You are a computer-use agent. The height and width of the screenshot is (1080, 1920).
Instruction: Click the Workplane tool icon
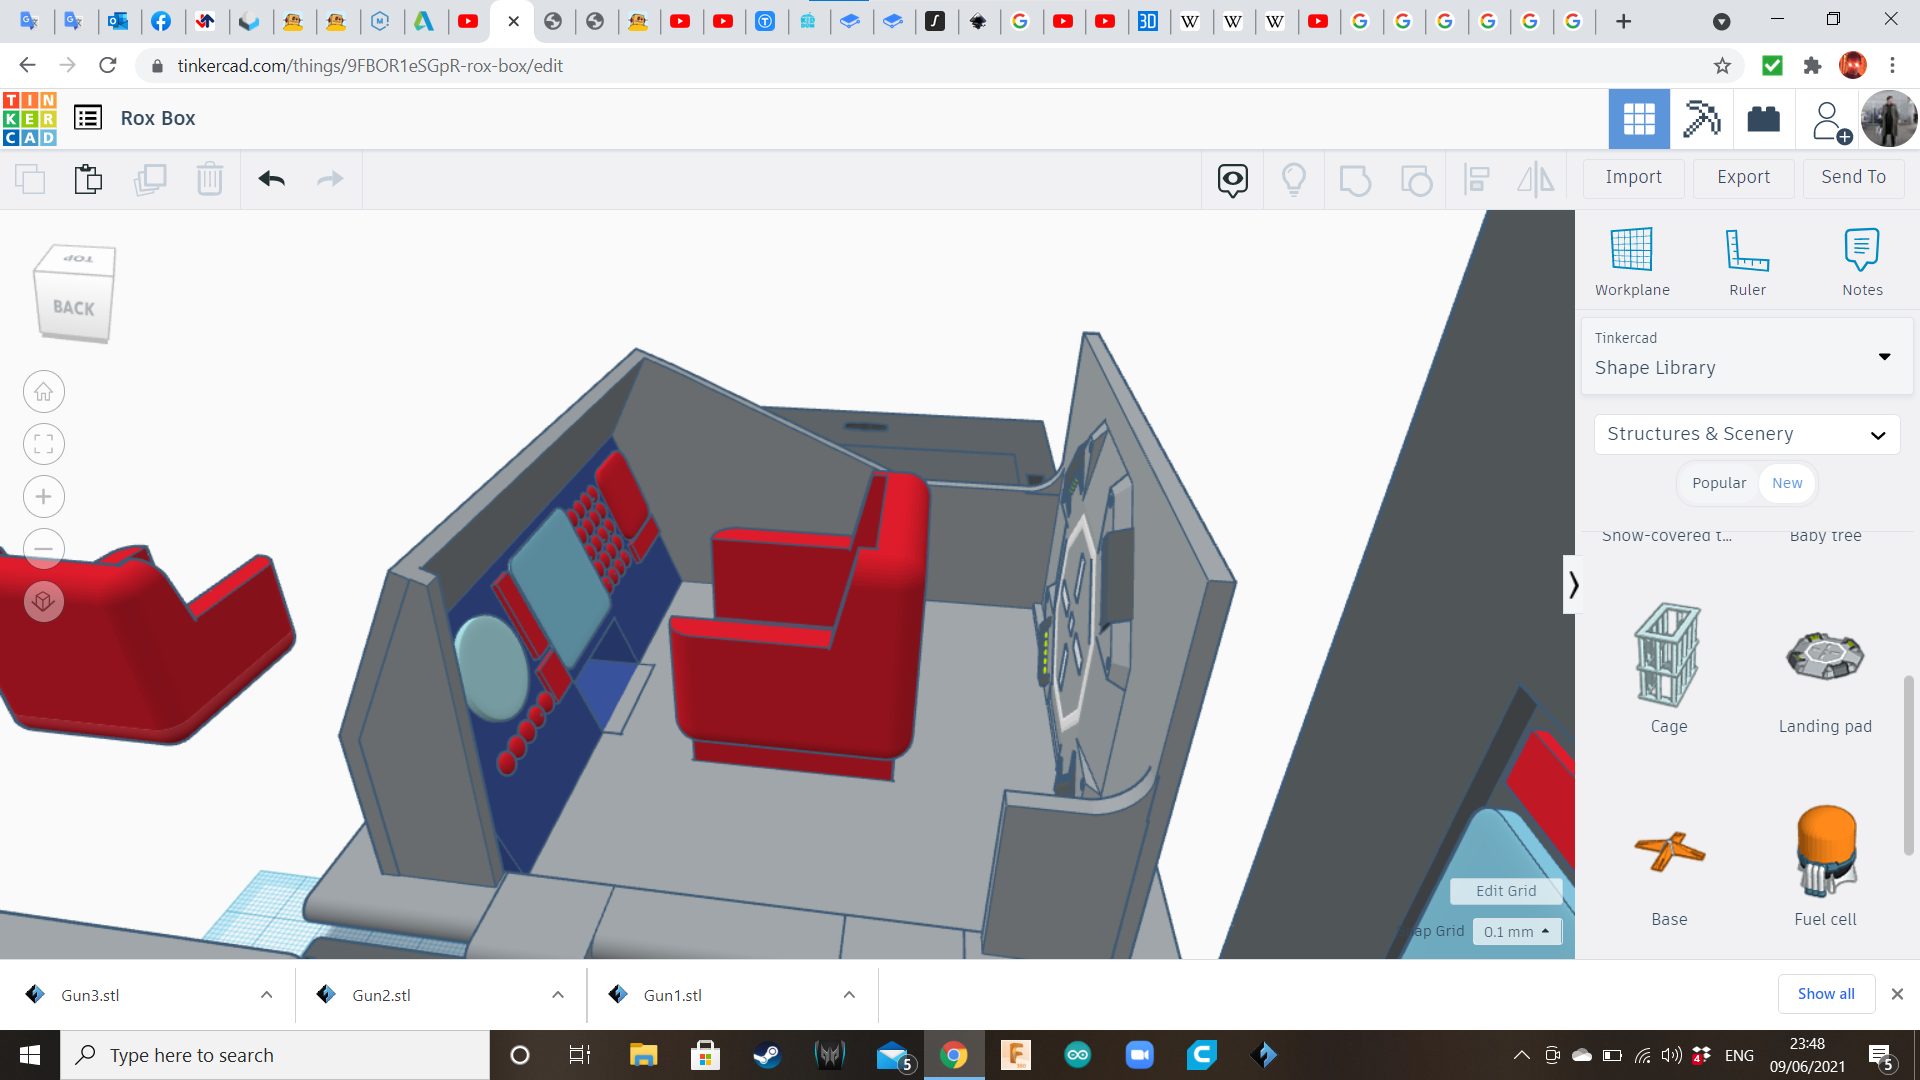pos(1631,250)
